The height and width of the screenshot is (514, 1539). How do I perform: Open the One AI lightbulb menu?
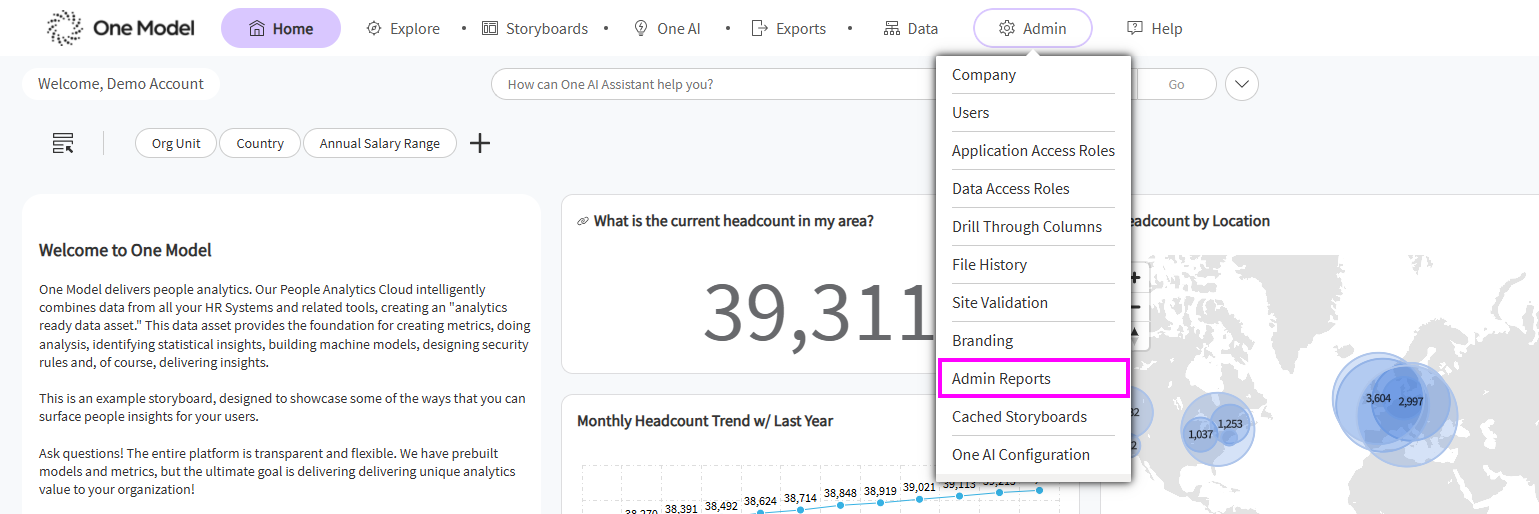[x=667, y=29]
